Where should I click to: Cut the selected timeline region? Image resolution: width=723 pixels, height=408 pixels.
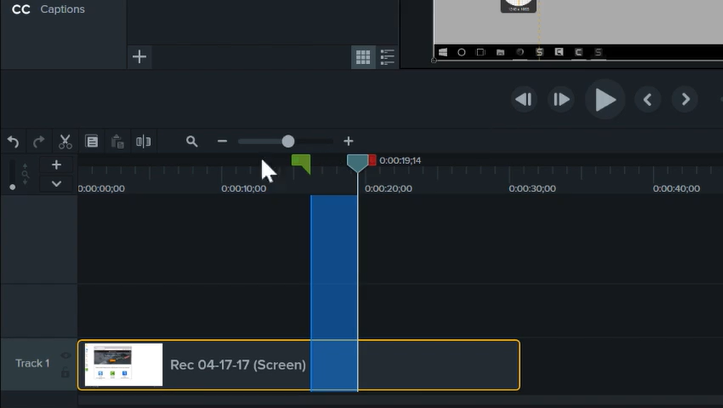coord(65,142)
